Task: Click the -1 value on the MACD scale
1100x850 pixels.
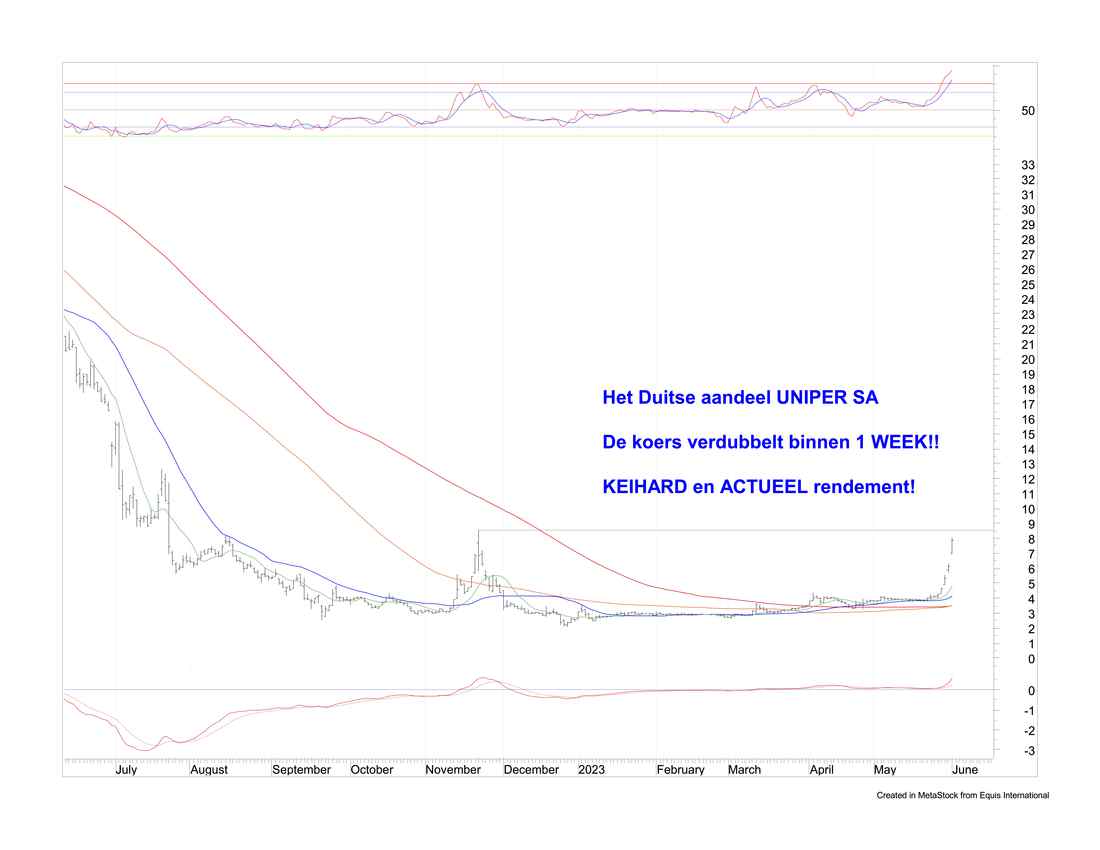Action: tap(1029, 711)
